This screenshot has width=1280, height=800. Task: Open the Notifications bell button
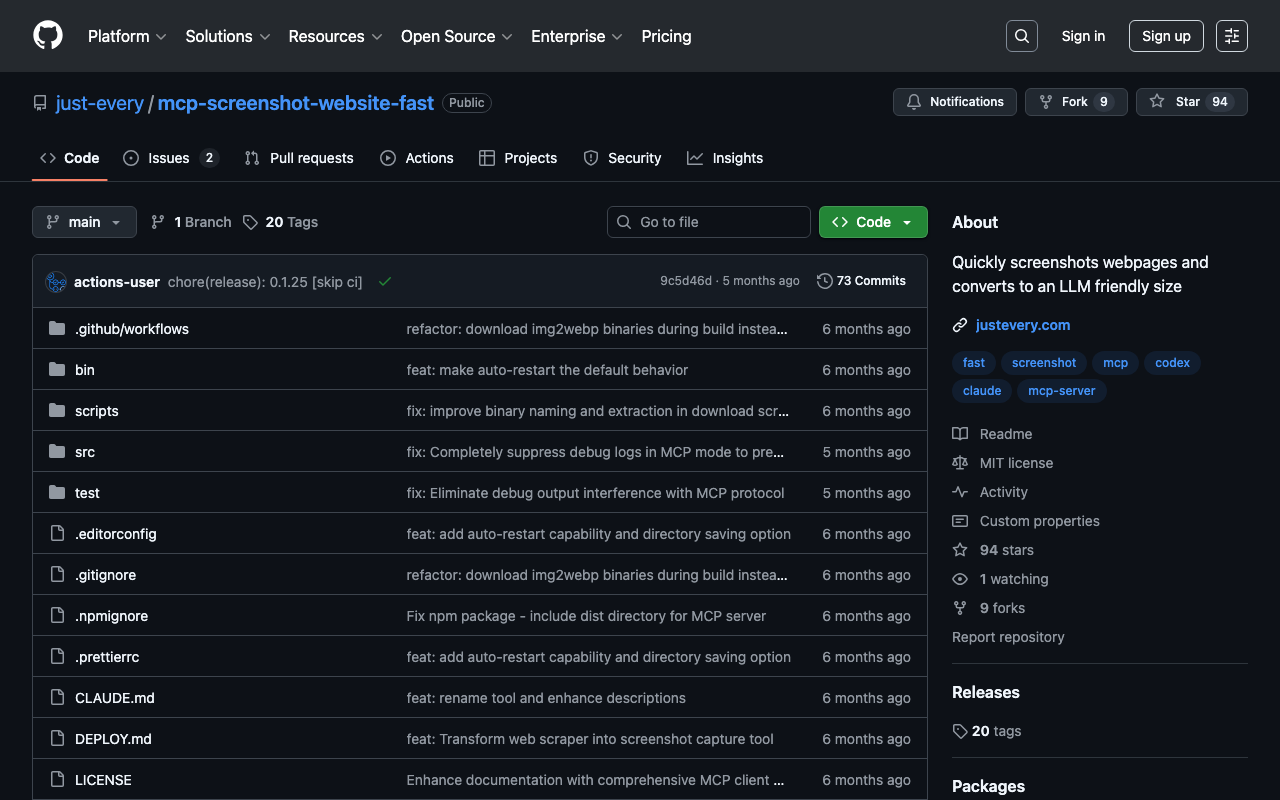click(954, 102)
